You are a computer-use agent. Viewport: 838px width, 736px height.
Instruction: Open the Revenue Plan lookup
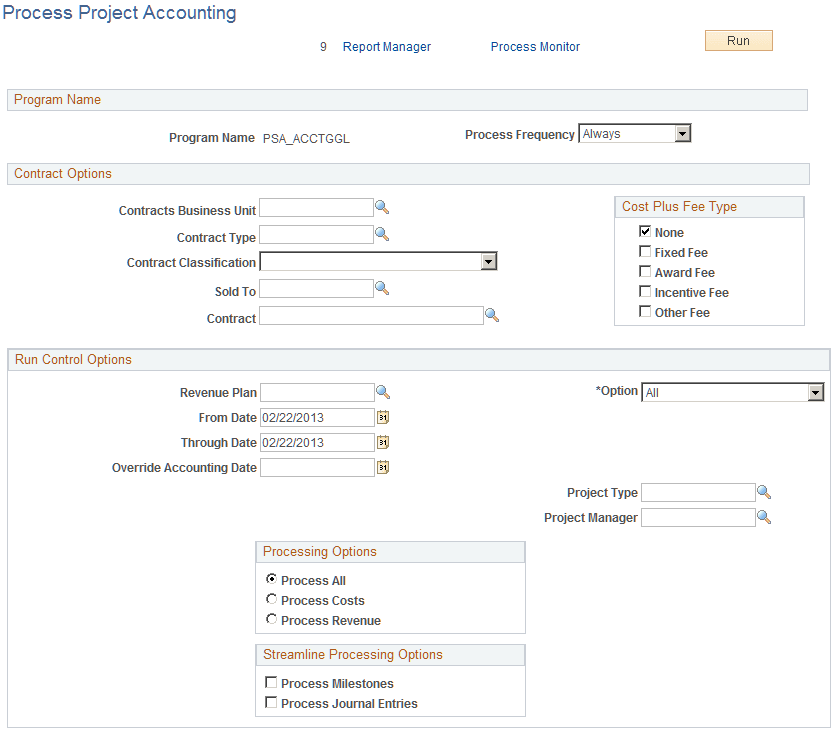coord(381,392)
